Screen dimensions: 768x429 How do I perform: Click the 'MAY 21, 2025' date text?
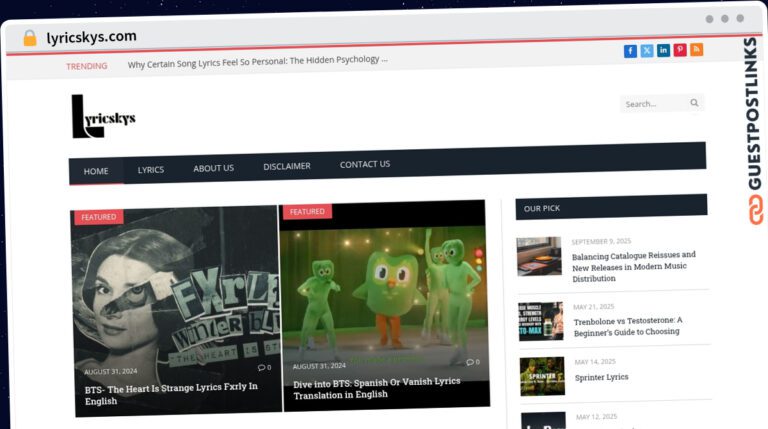[593, 307]
